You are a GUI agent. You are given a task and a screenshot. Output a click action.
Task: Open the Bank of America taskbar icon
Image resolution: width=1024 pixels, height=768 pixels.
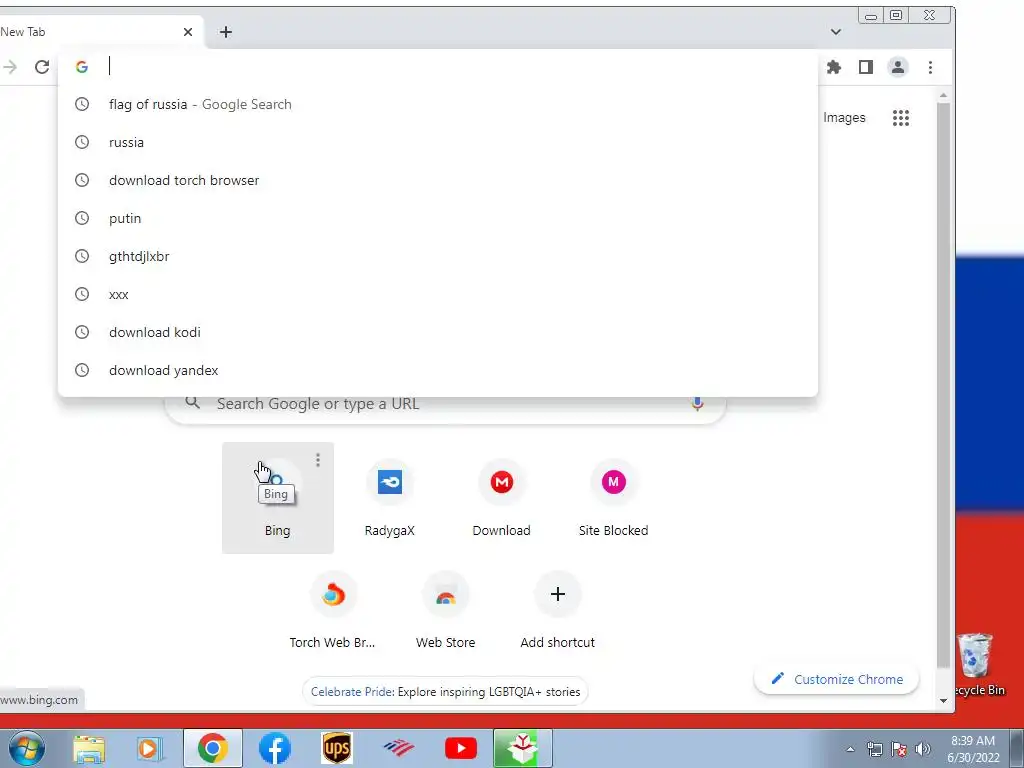pyautogui.click(x=398, y=748)
